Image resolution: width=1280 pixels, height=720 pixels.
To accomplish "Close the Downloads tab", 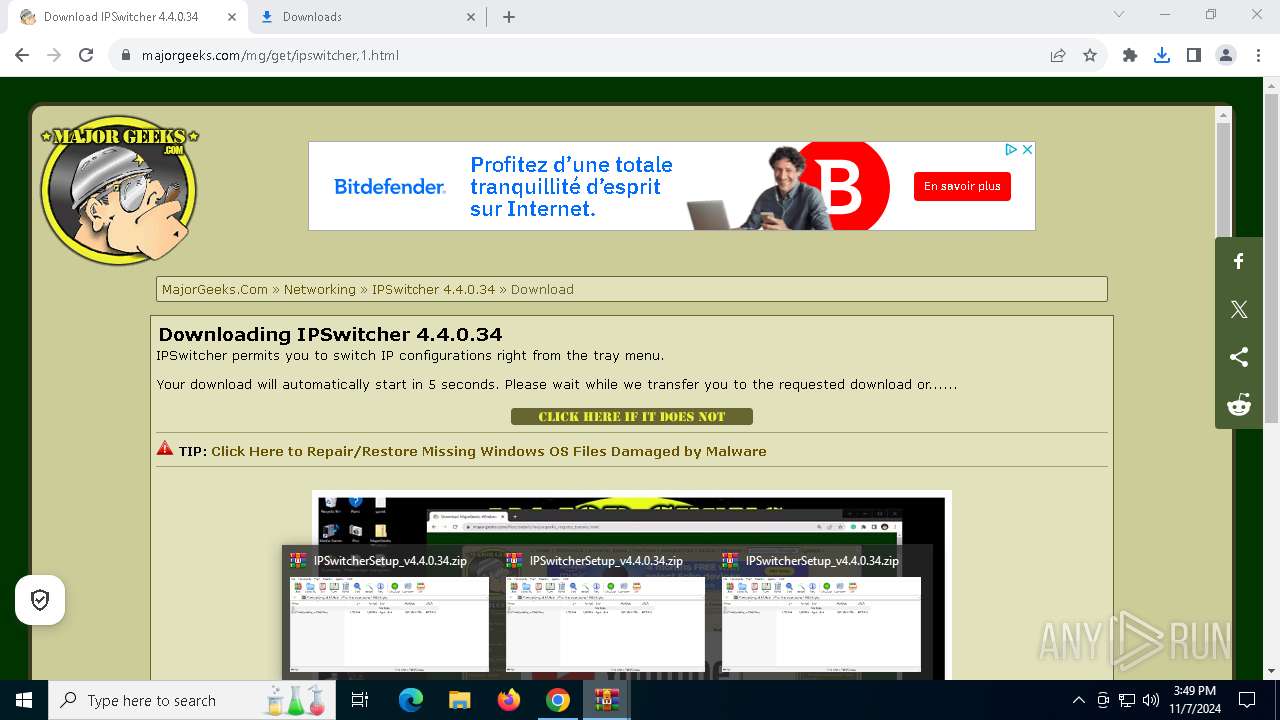I will coord(472,17).
